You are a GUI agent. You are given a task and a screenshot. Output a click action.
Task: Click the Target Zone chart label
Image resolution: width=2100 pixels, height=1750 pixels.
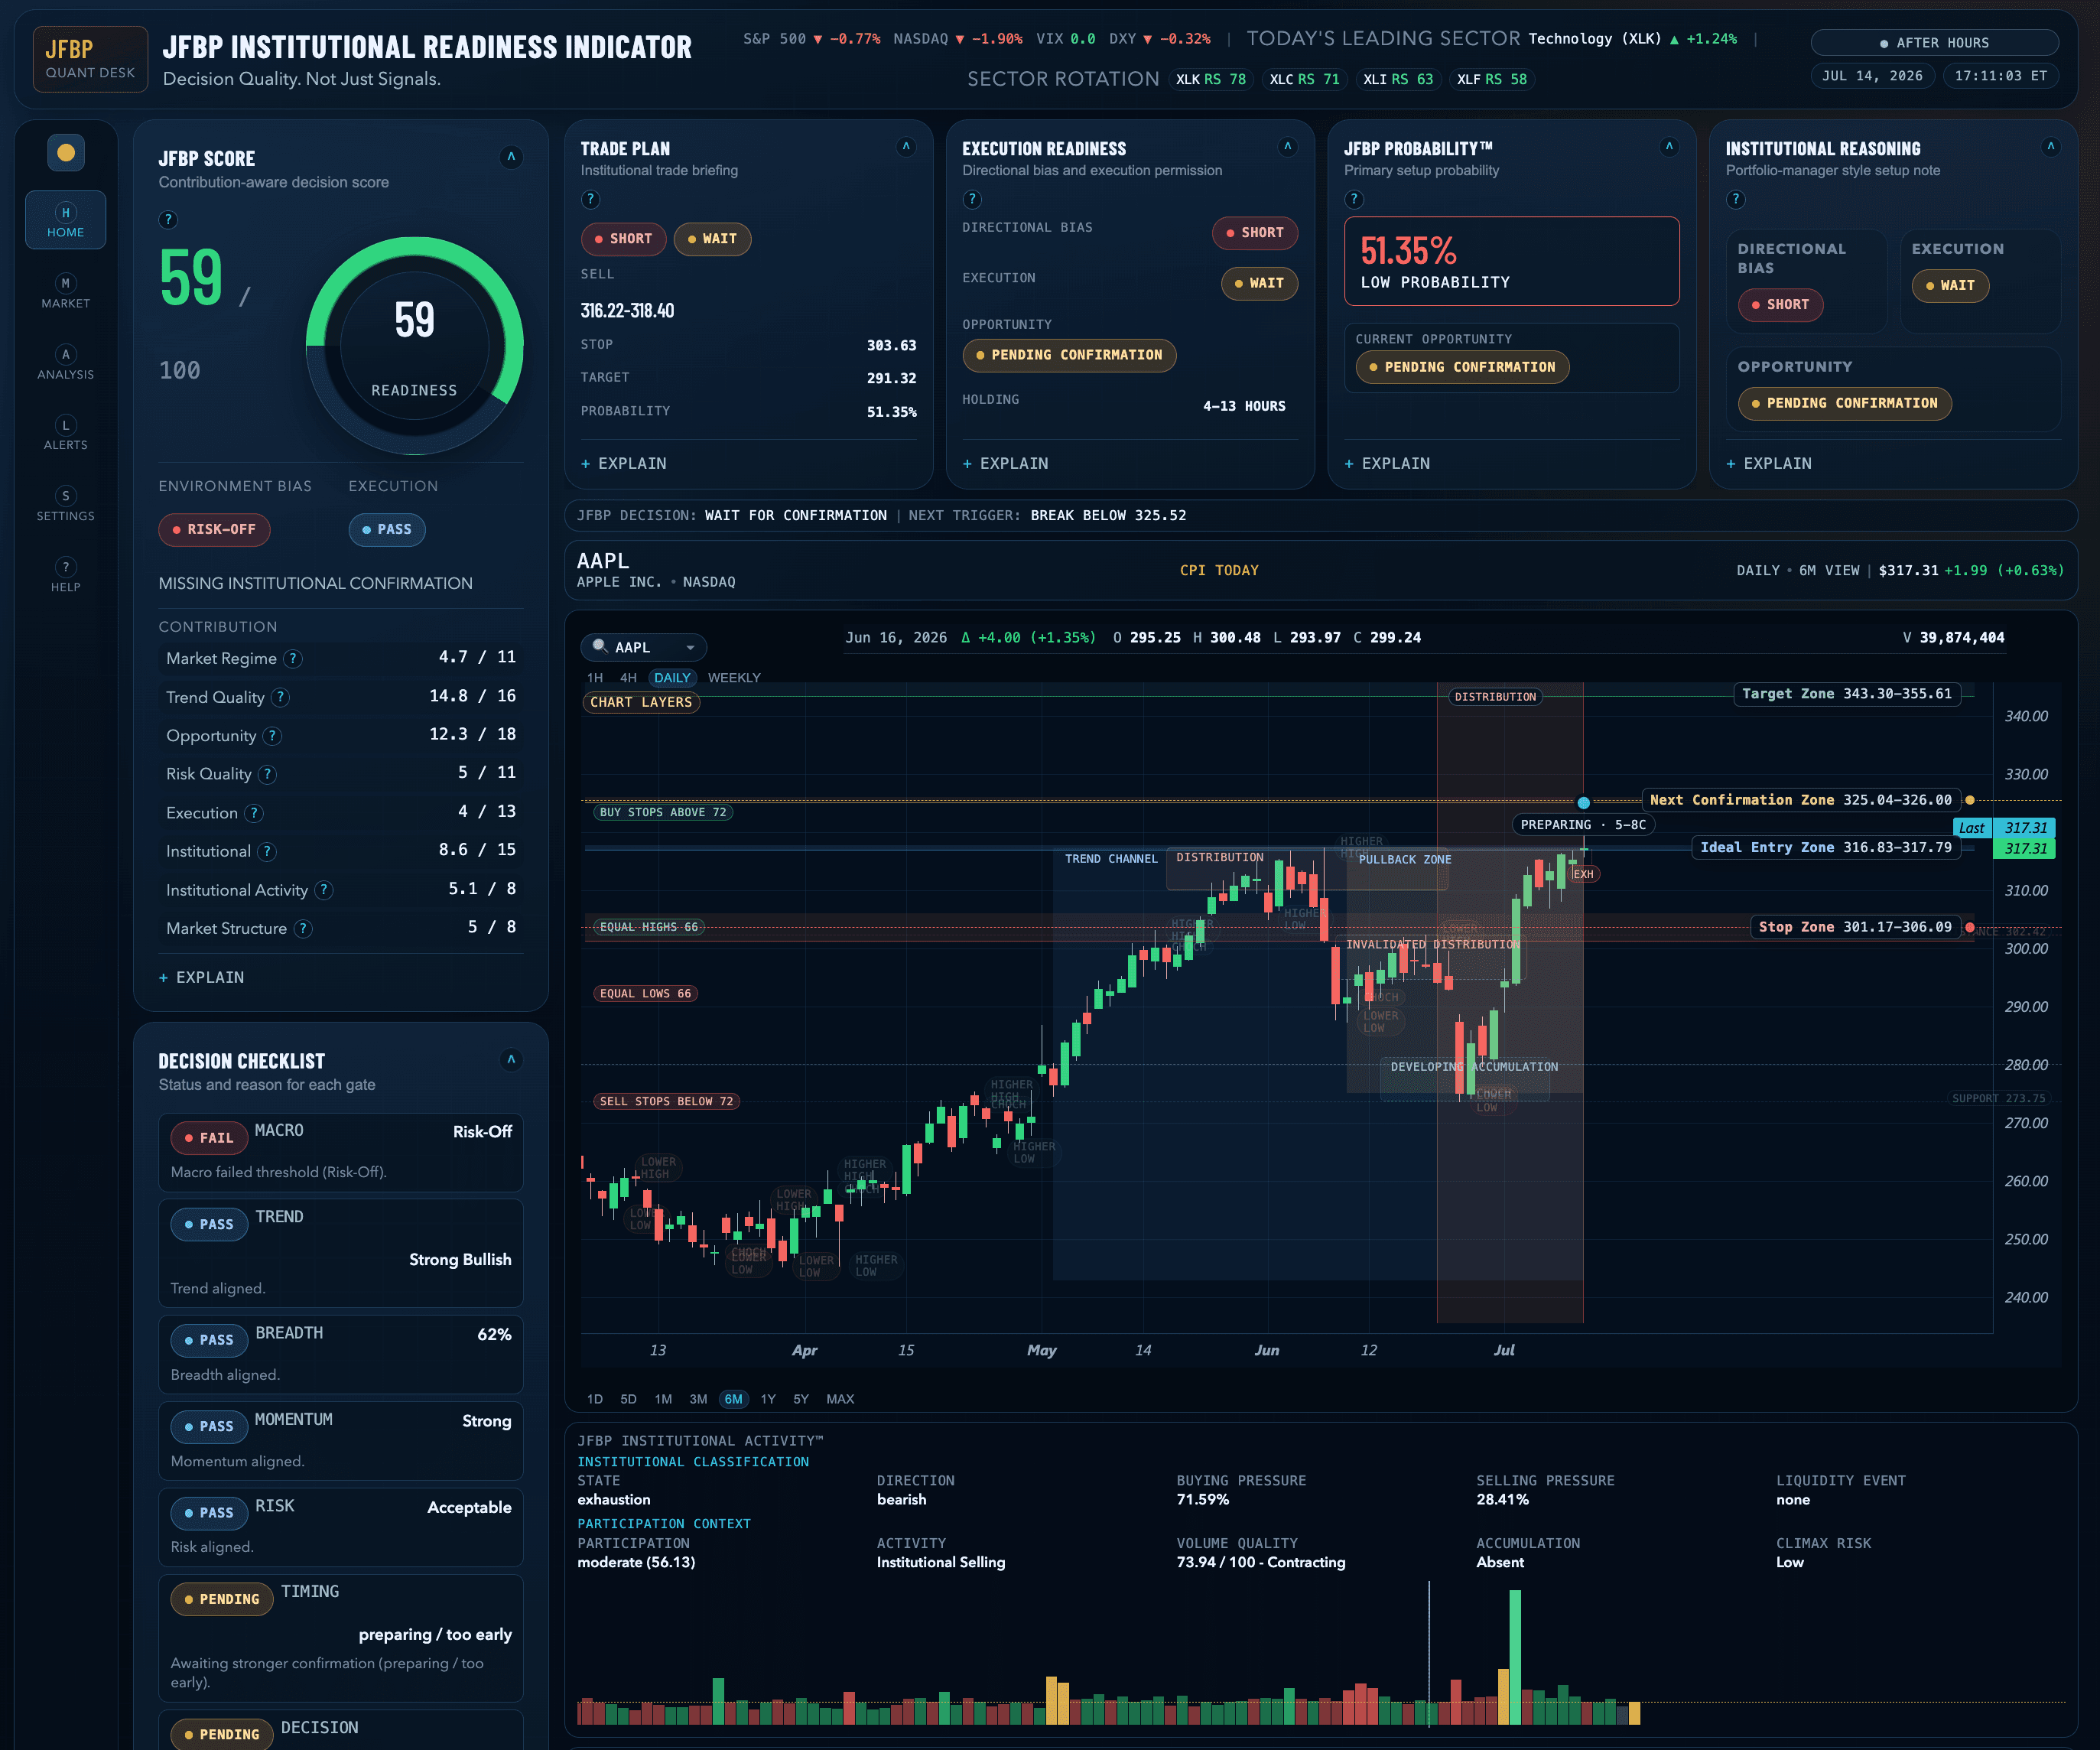point(1846,693)
